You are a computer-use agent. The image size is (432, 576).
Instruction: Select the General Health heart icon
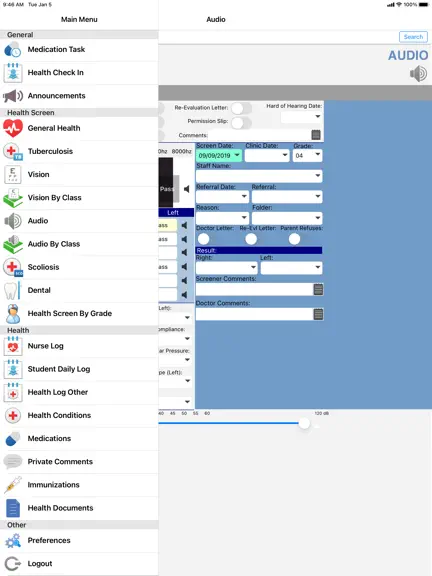pyautogui.click(x=12, y=128)
